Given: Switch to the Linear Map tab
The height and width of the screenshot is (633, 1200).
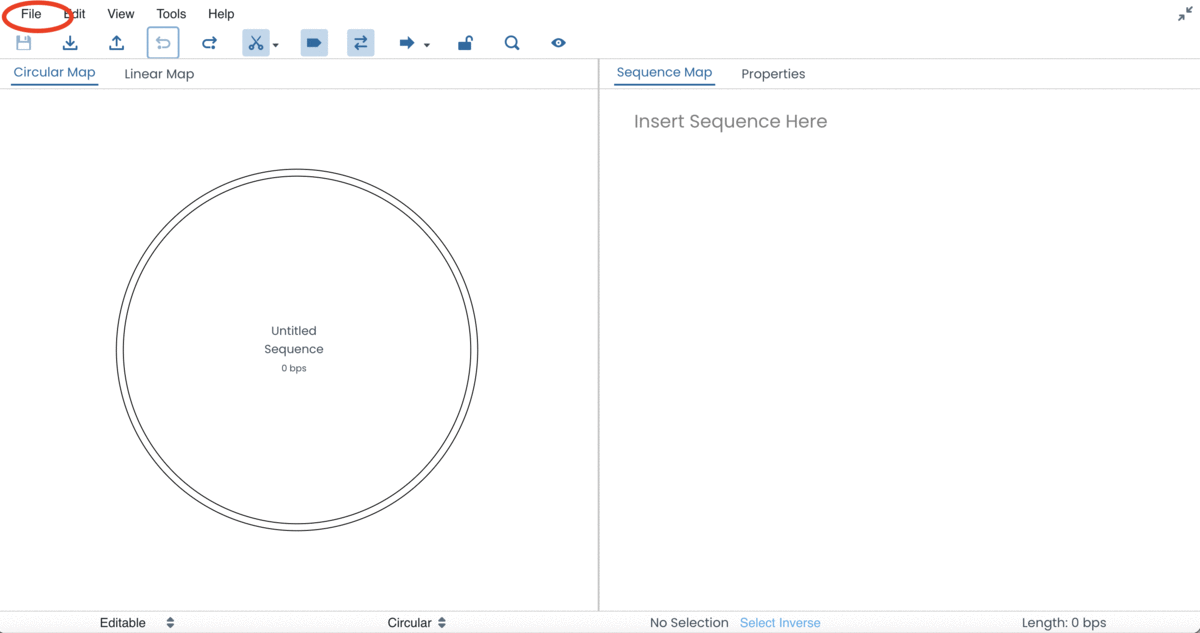Looking at the screenshot, I should click(159, 73).
